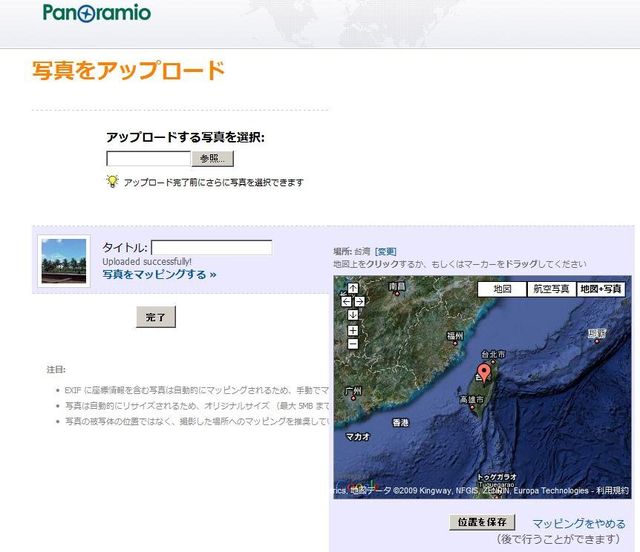Click the lightbulb tip icon
This screenshot has width=640, height=552.
[113, 182]
